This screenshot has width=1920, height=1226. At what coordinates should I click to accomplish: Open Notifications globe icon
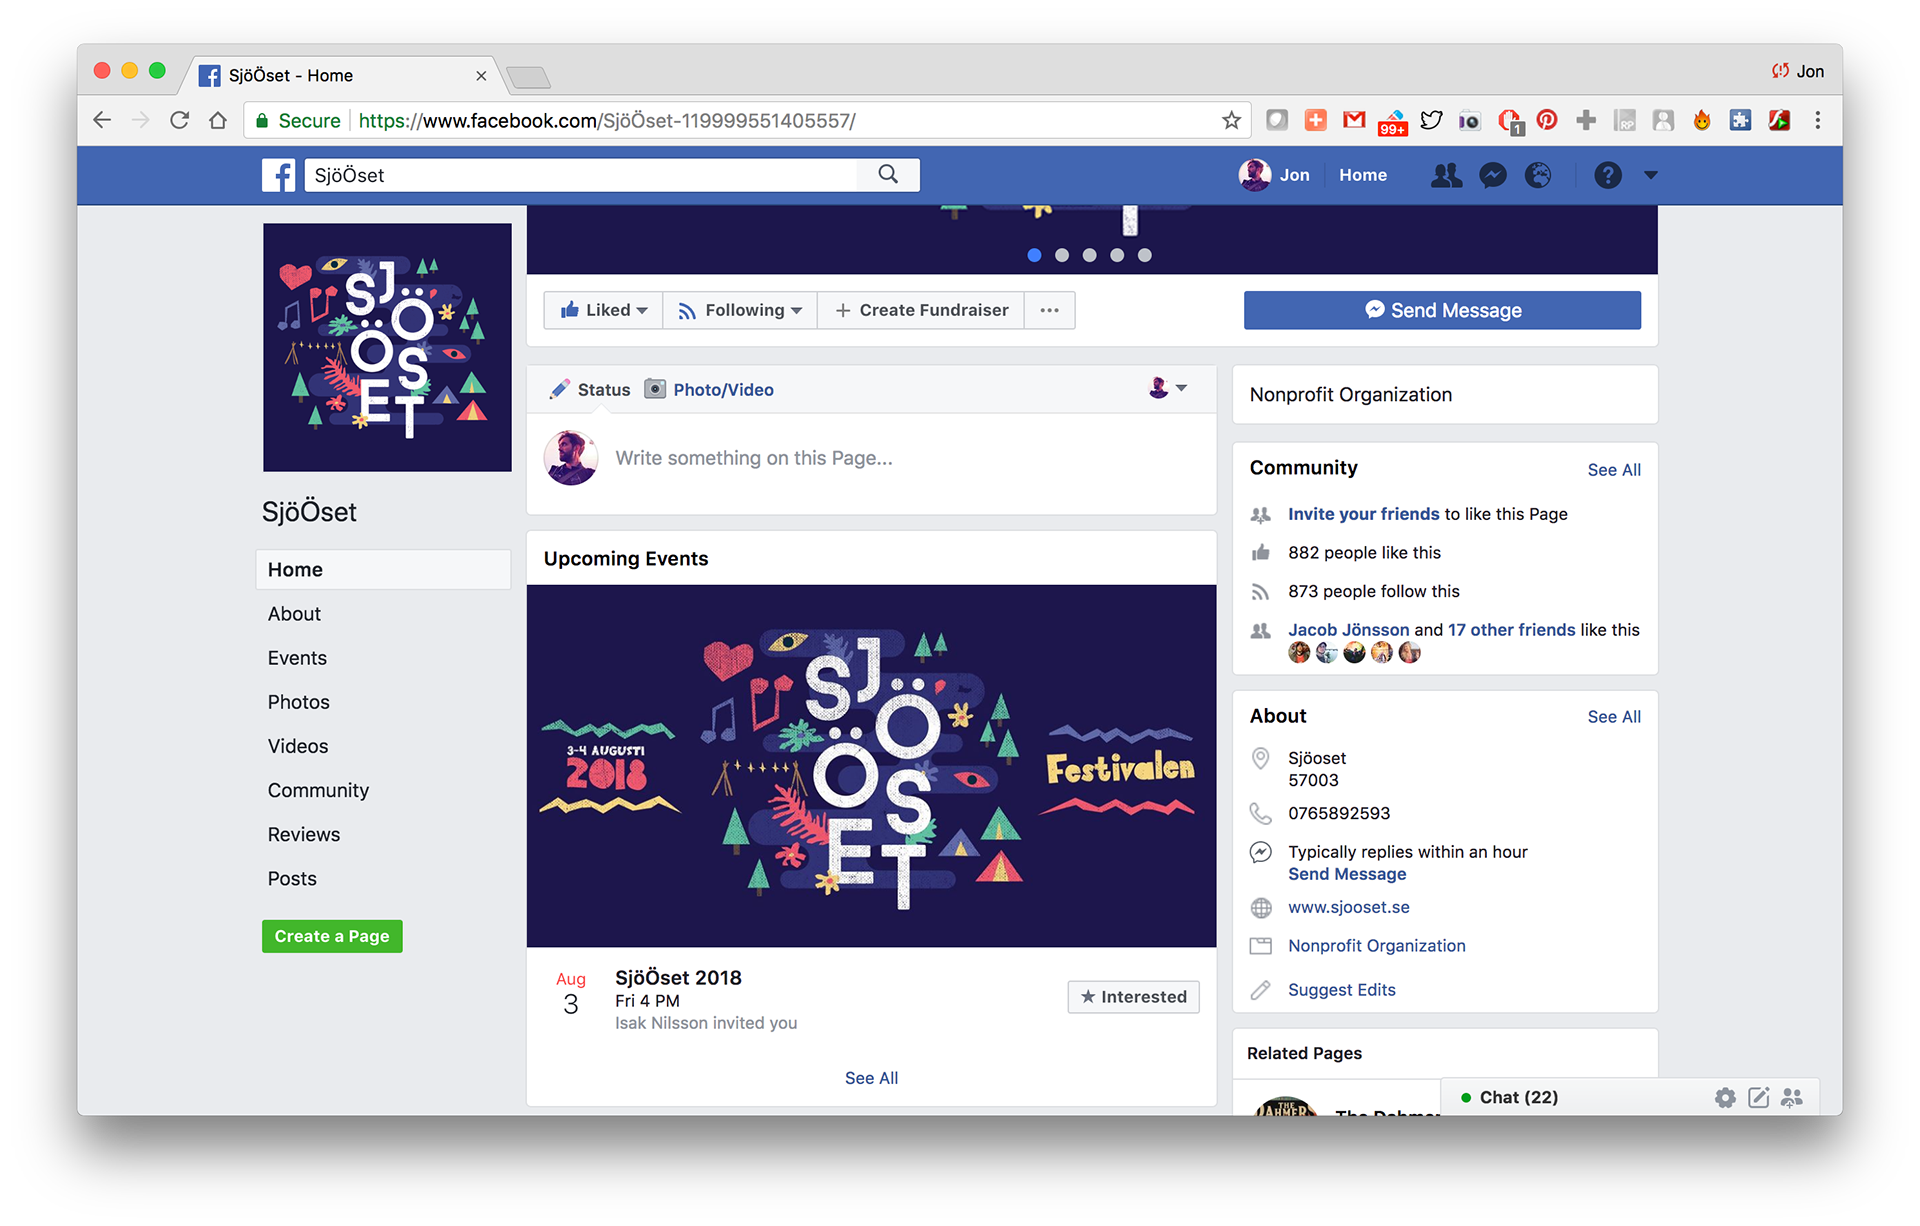pos(1538,175)
